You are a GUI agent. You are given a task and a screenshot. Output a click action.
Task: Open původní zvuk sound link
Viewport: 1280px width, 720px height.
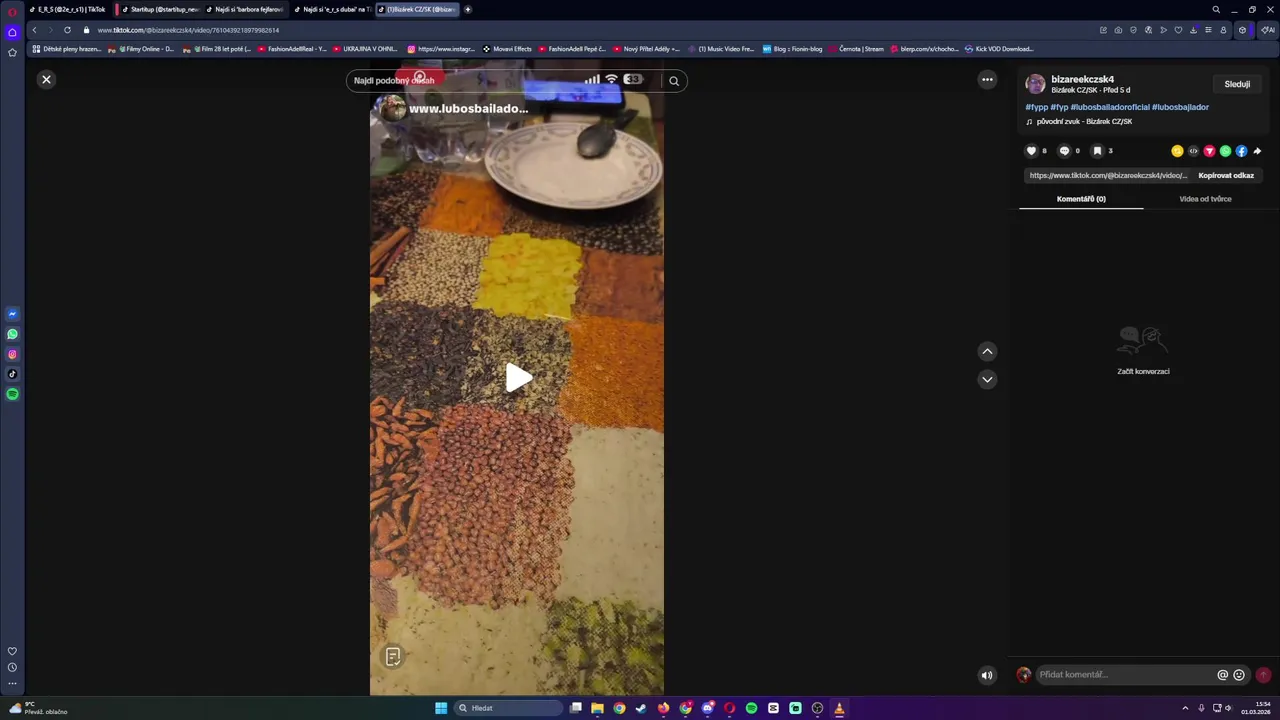coord(1084,122)
